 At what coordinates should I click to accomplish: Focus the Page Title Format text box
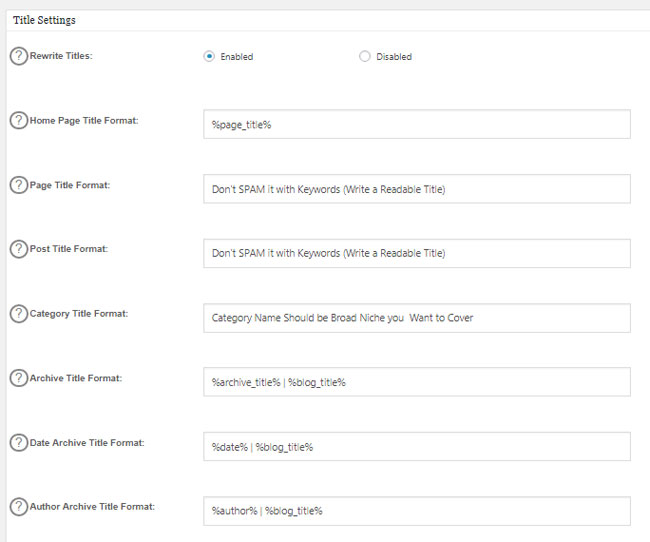[x=417, y=189]
